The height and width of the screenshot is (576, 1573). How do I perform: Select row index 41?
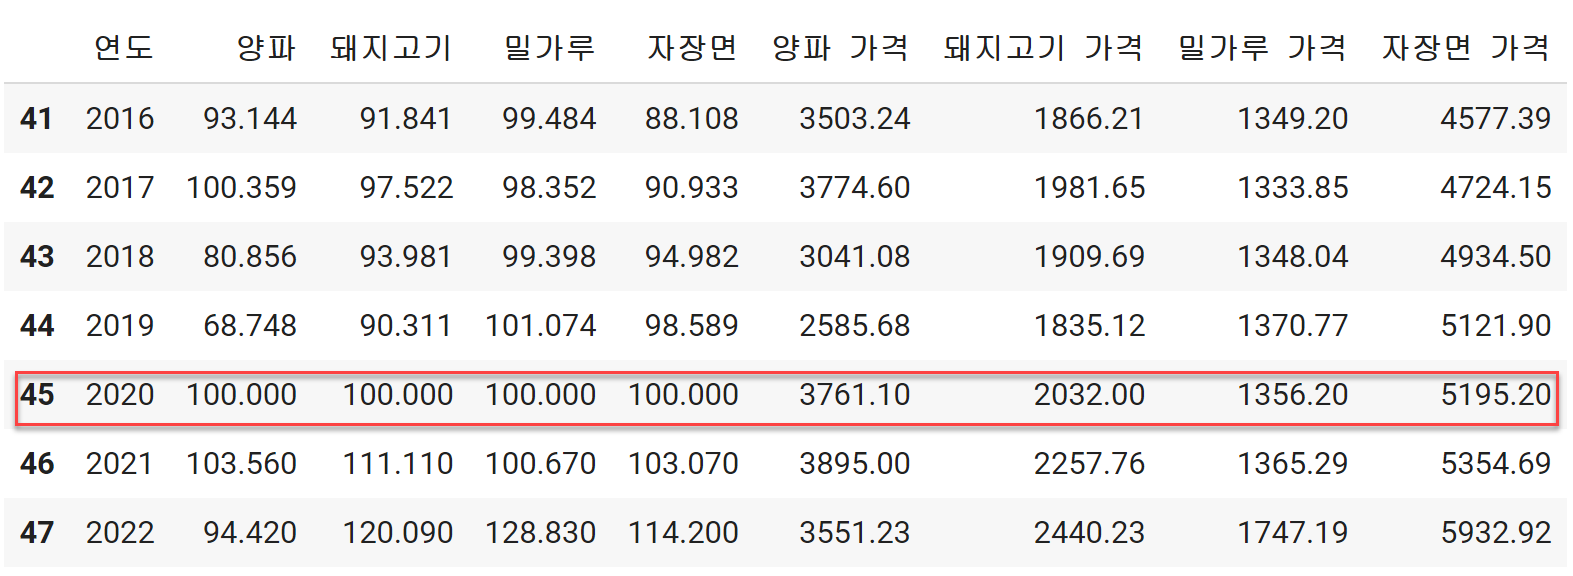pyautogui.click(x=37, y=119)
